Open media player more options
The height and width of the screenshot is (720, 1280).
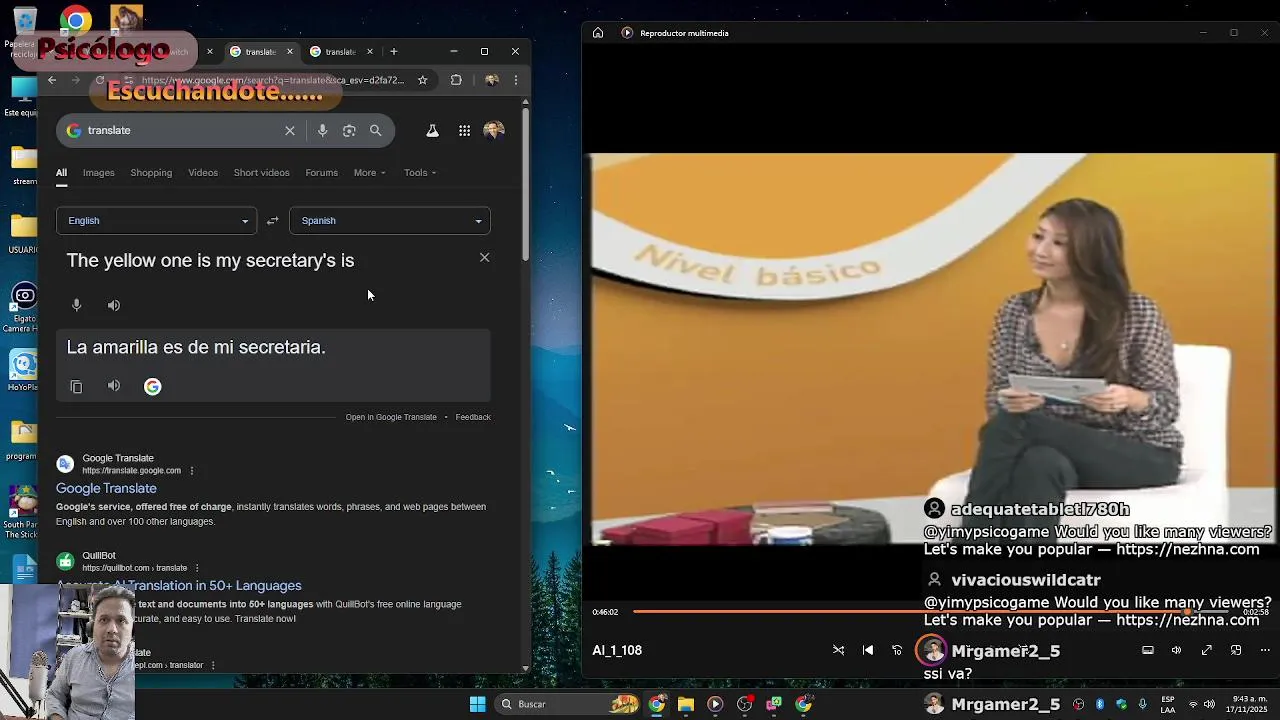pyautogui.click(x=1265, y=650)
